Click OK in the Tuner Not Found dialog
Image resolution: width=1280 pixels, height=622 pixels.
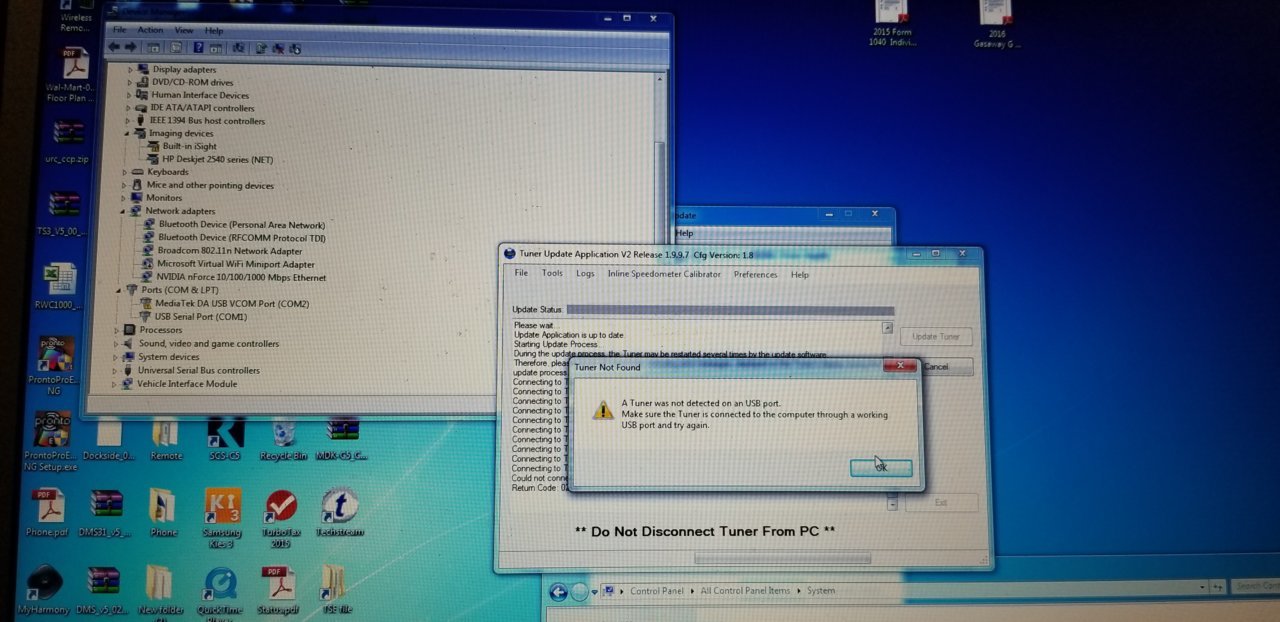point(881,467)
